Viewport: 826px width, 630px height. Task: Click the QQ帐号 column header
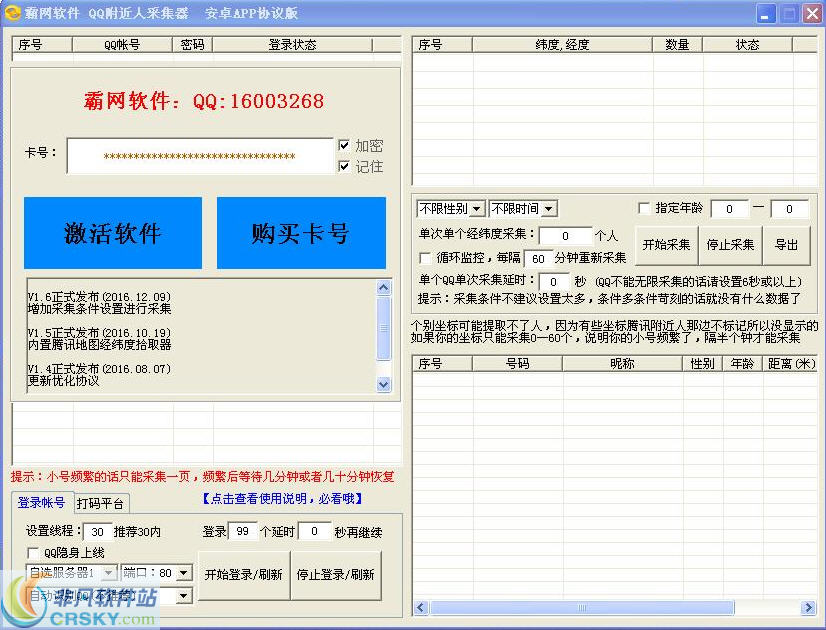click(x=122, y=45)
